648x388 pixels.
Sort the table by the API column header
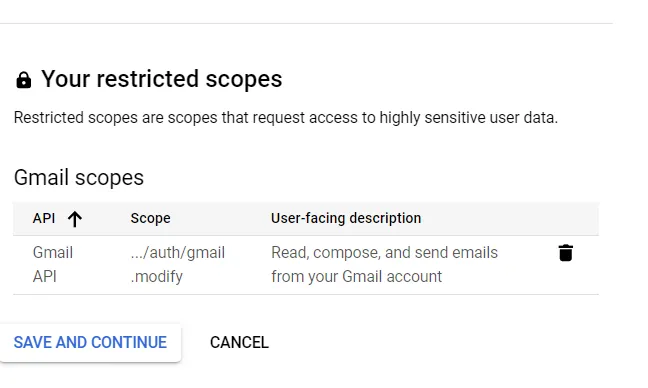point(44,218)
